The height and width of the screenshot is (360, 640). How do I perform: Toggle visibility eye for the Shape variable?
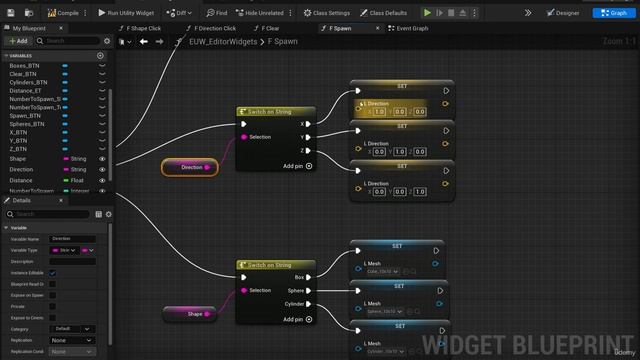pos(102,159)
